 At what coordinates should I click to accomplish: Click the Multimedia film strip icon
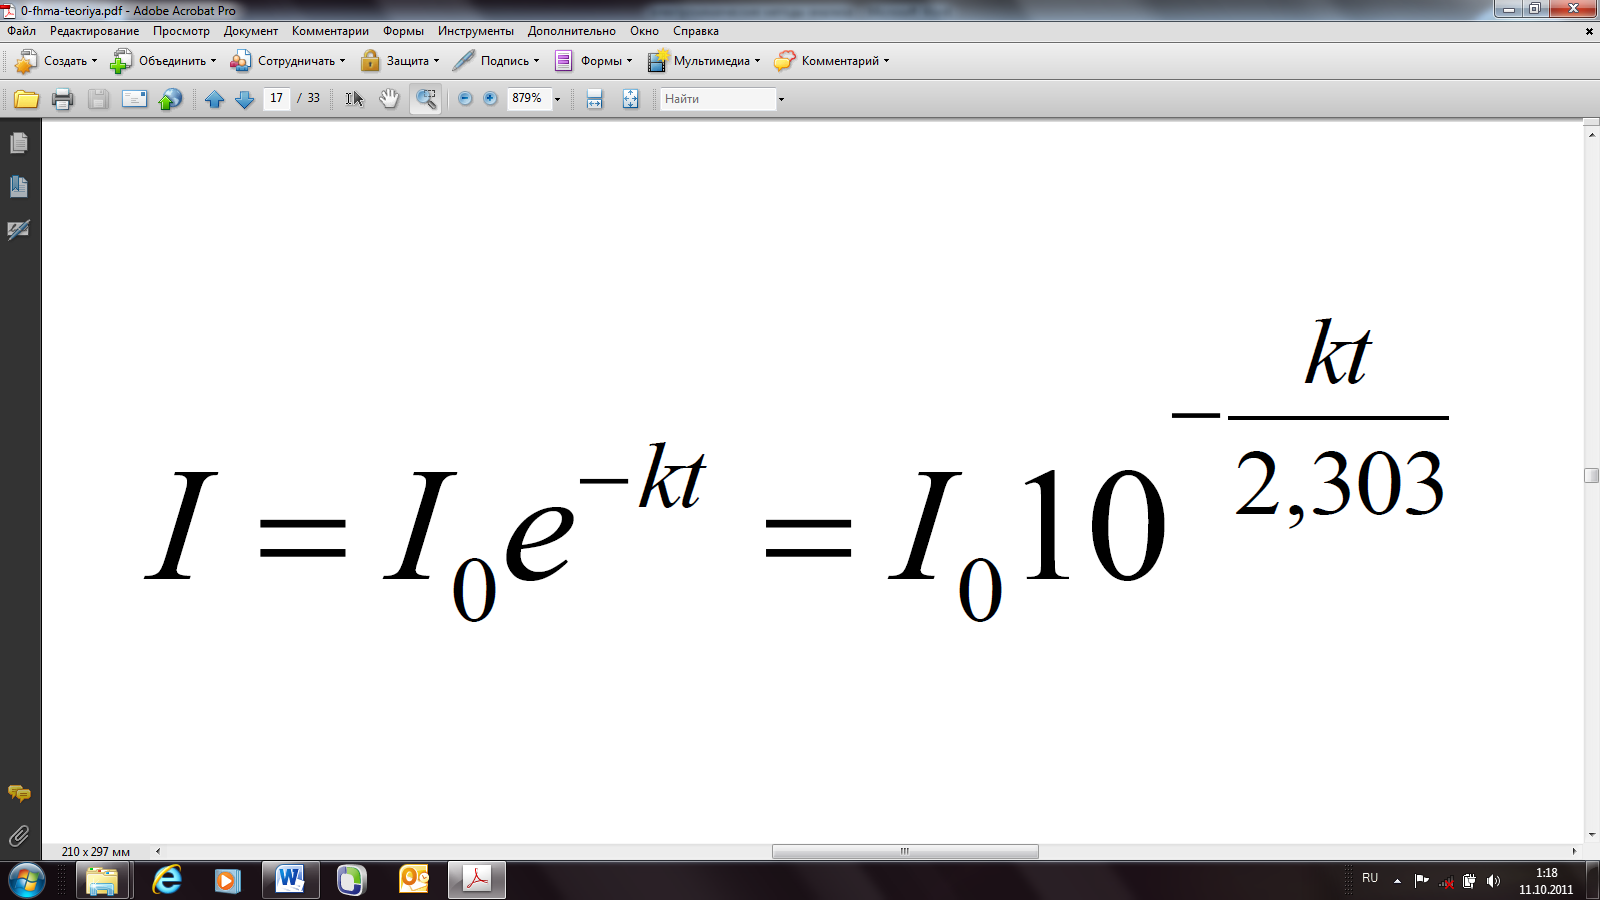coord(658,61)
